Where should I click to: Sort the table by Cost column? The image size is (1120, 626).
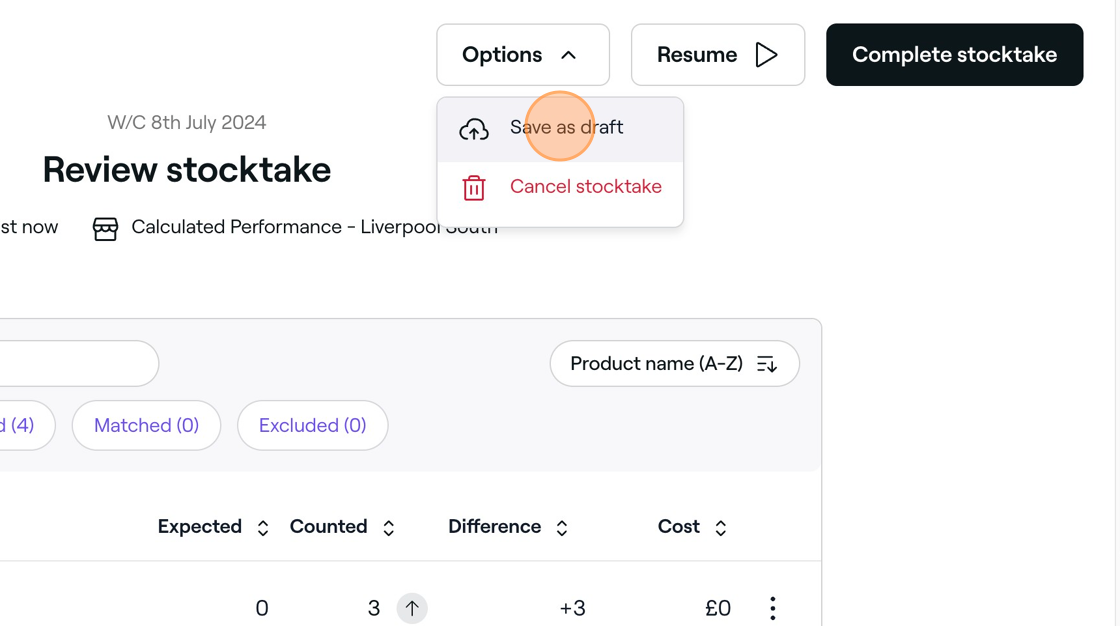721,528
